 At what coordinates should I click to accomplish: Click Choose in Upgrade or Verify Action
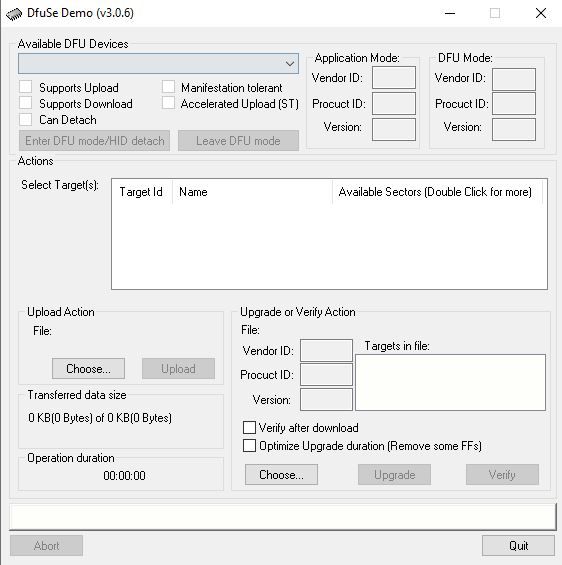281,475
